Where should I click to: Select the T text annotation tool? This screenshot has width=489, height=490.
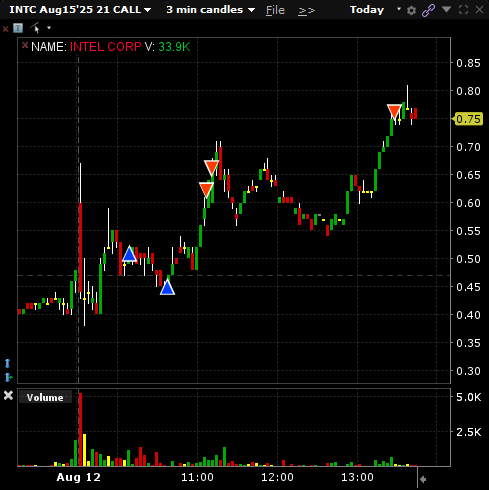(18, 28)
